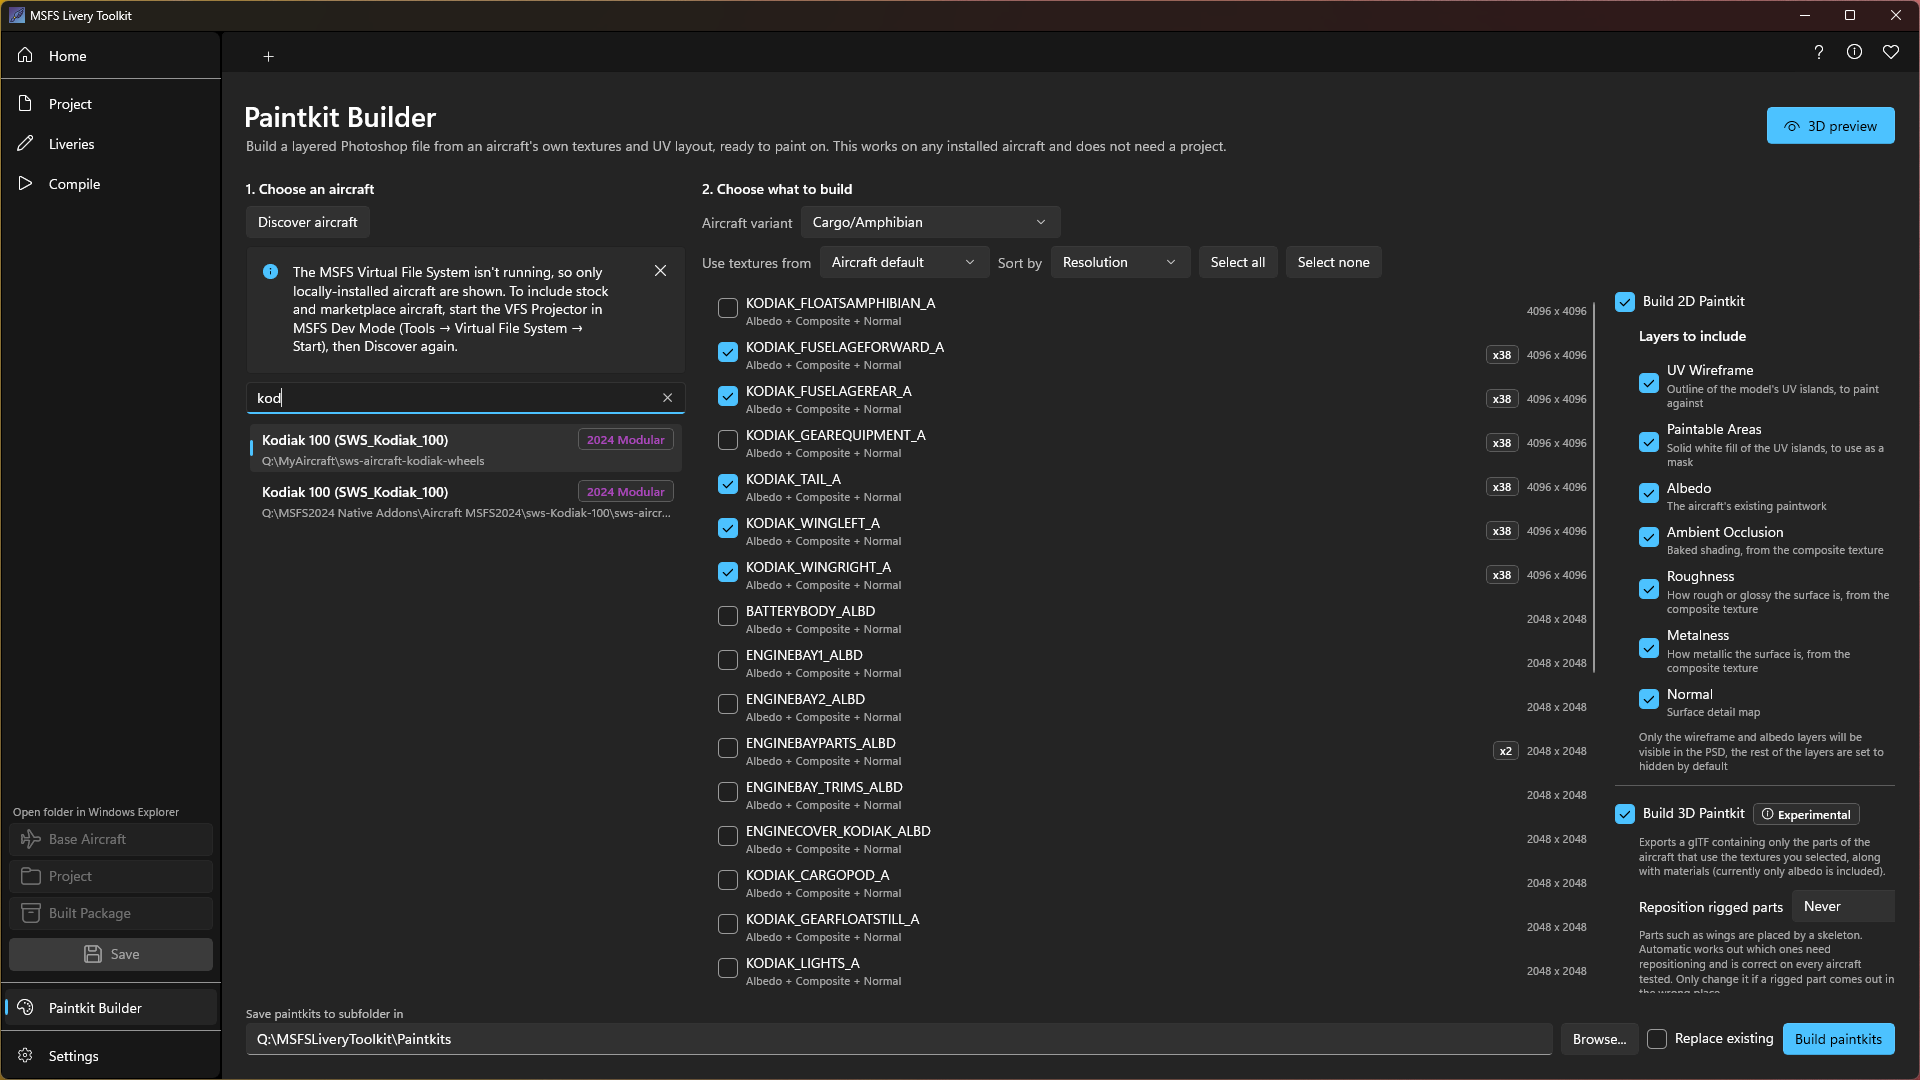
Task: Check KODIAK_LIGHTS_A texture
Action: point(728,968)
